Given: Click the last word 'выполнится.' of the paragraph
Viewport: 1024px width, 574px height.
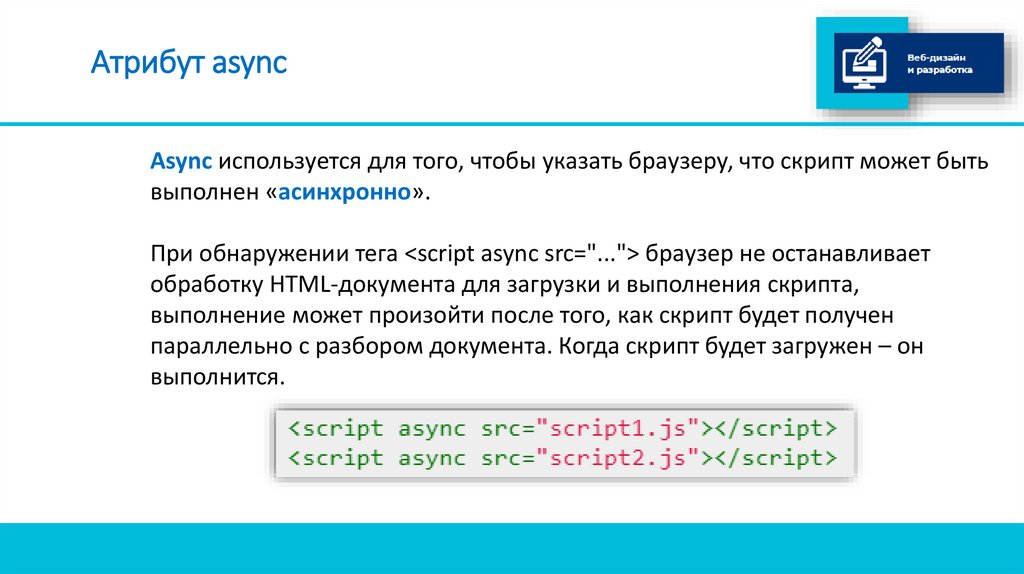Looking at the screenshot, I should pyautogui.click(x=217, y=377).
